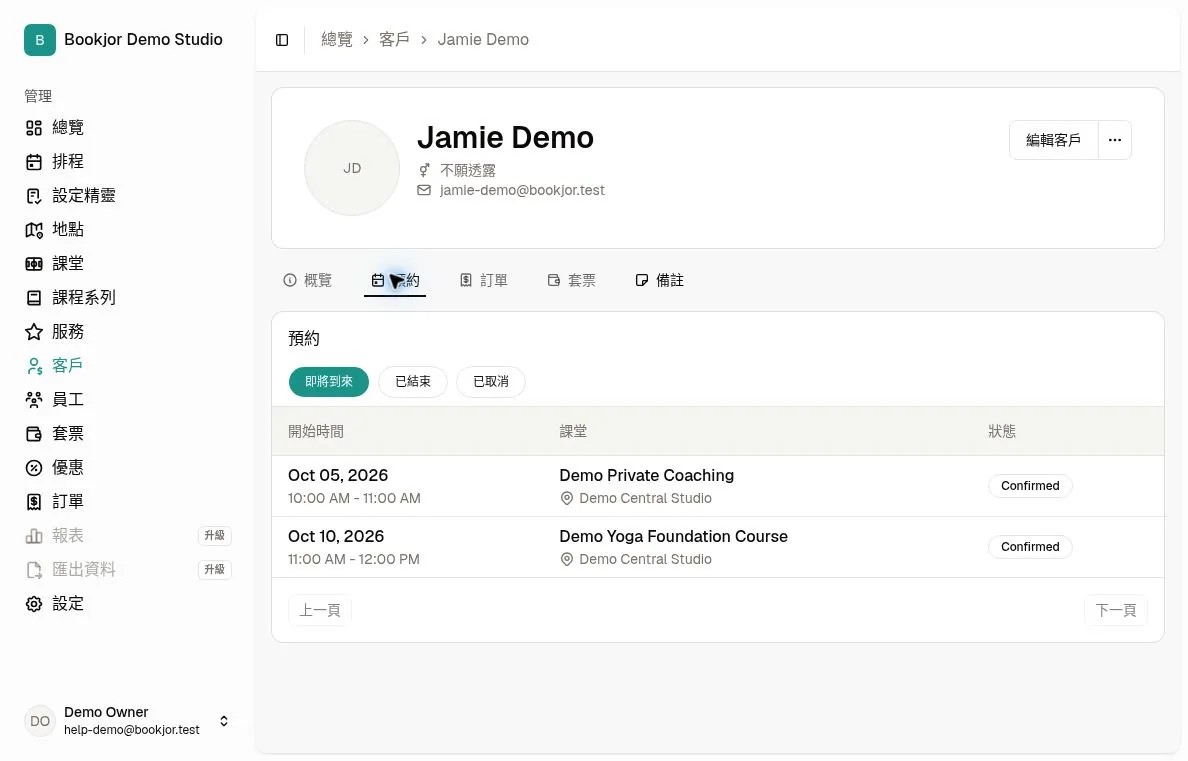Viewport: 1188px width, 761px height.
Task: Click the jamie-demo@bookjor.test email
Action: [522, 190]
